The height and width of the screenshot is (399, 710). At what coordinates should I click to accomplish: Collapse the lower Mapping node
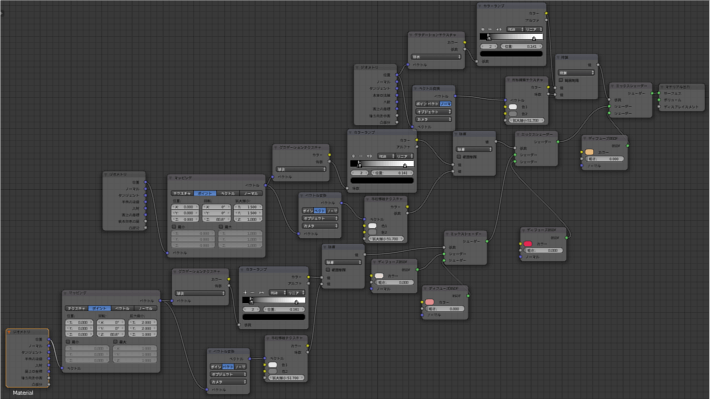point(66,293)
